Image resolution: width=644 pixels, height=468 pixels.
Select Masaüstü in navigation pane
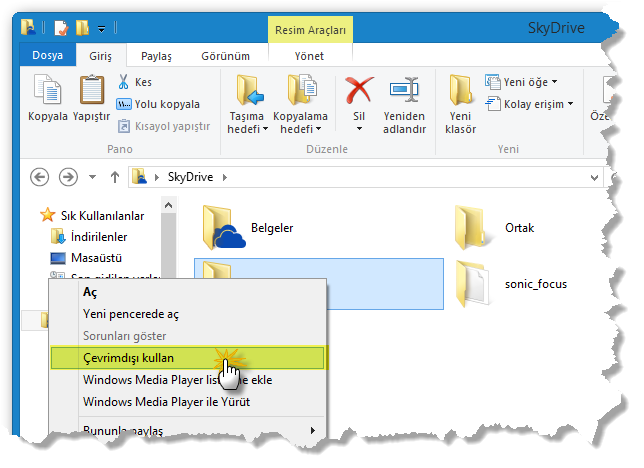pyautogui.click(x=86, y=258)
